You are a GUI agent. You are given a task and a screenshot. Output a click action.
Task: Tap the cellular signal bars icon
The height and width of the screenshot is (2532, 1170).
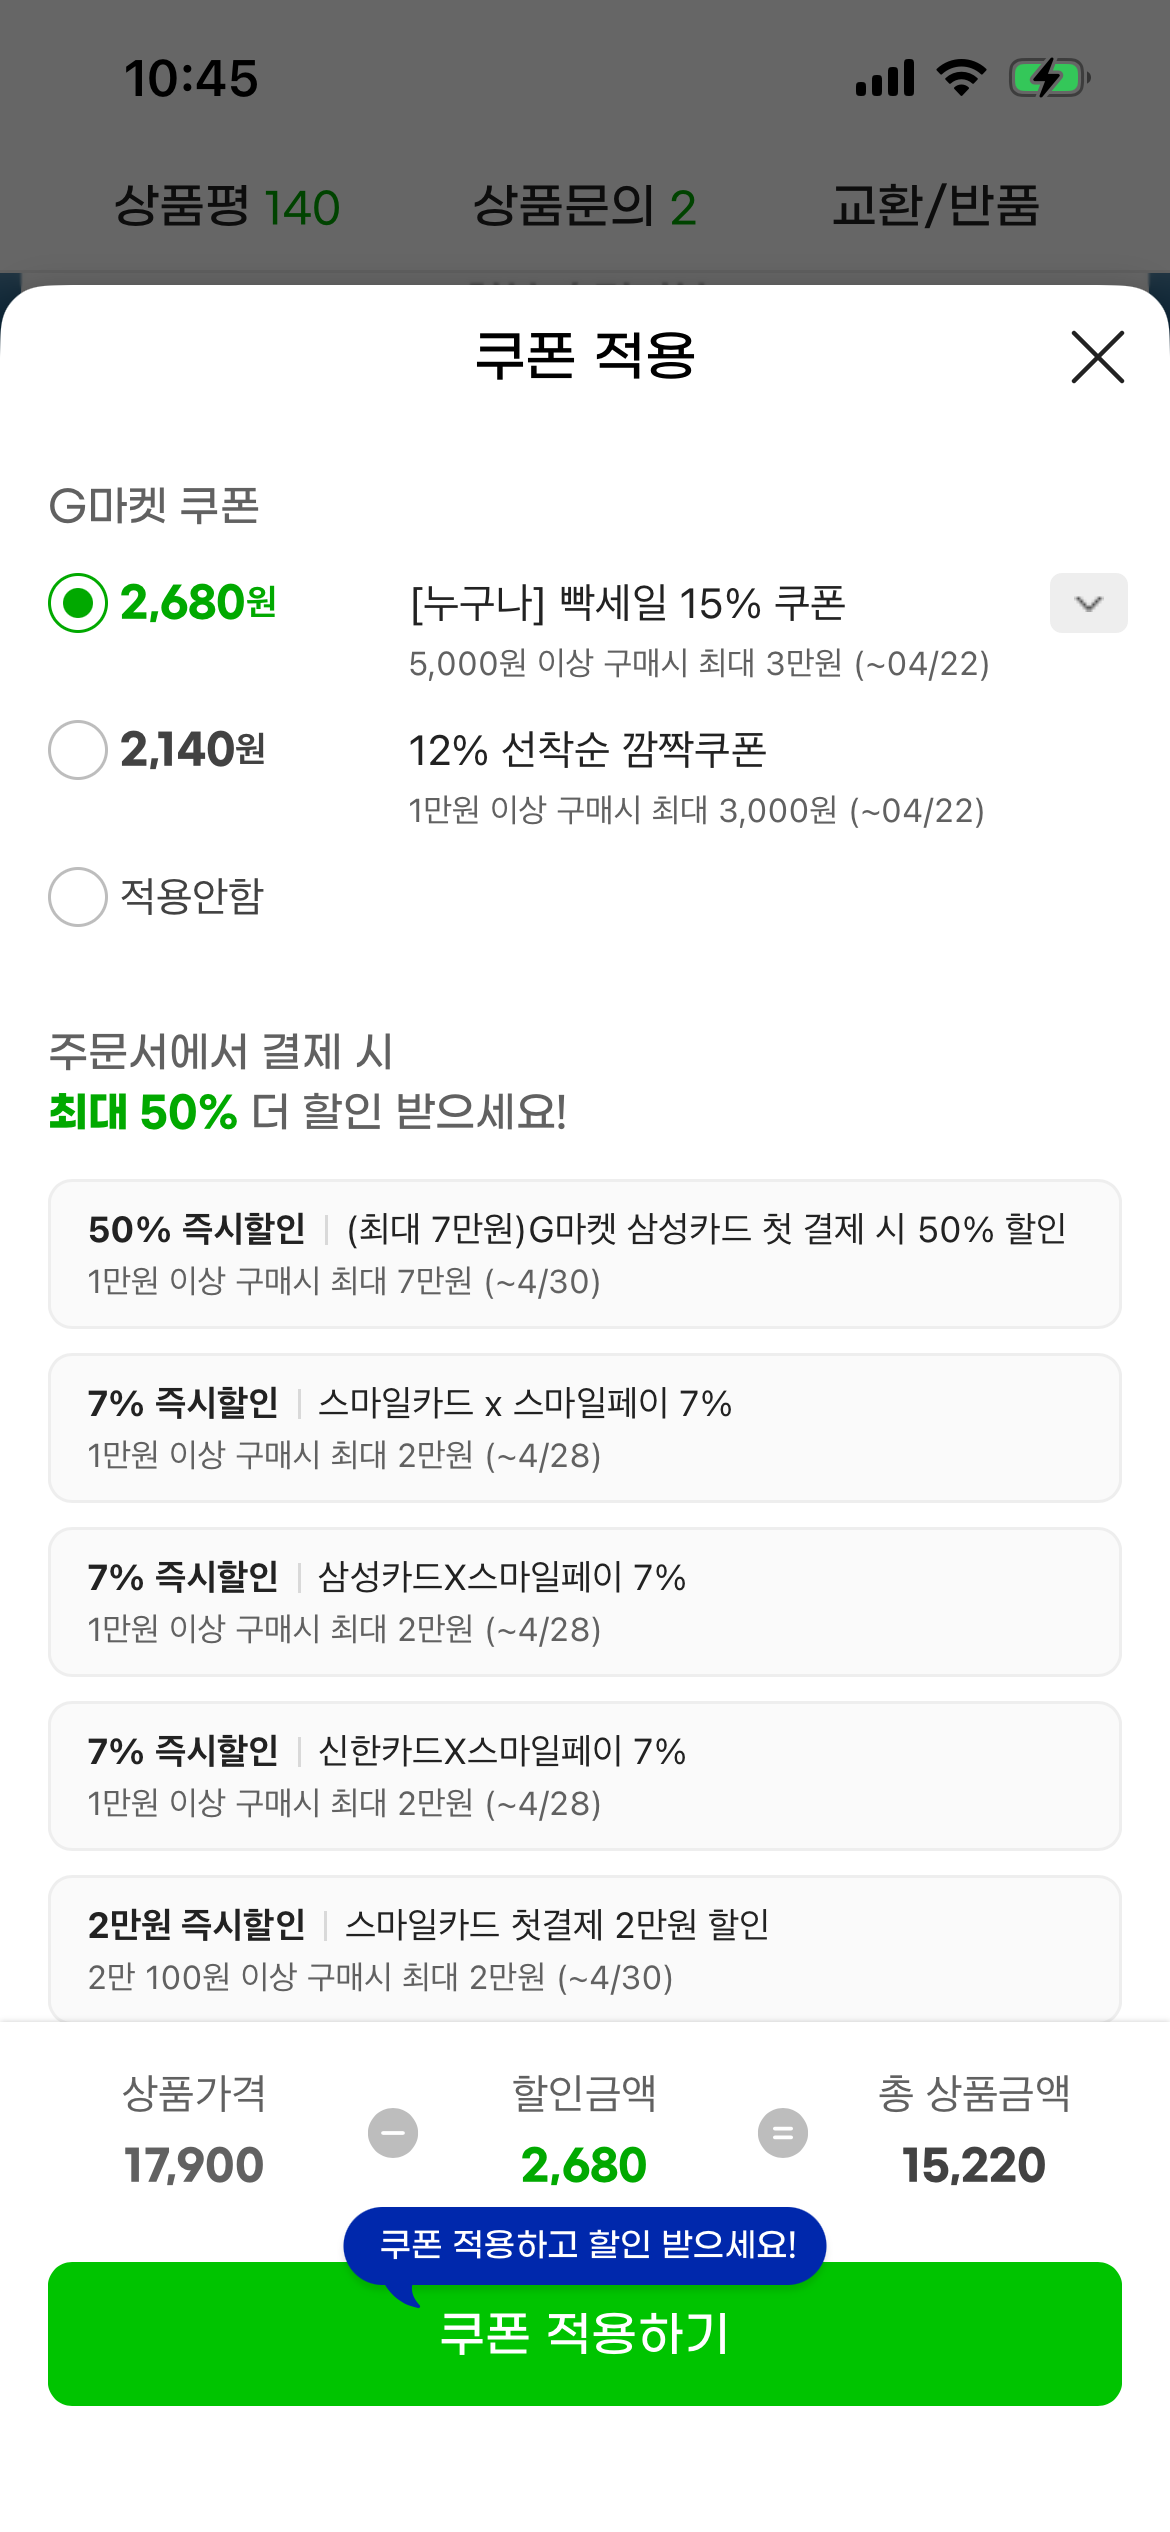(x=885, y=78)
